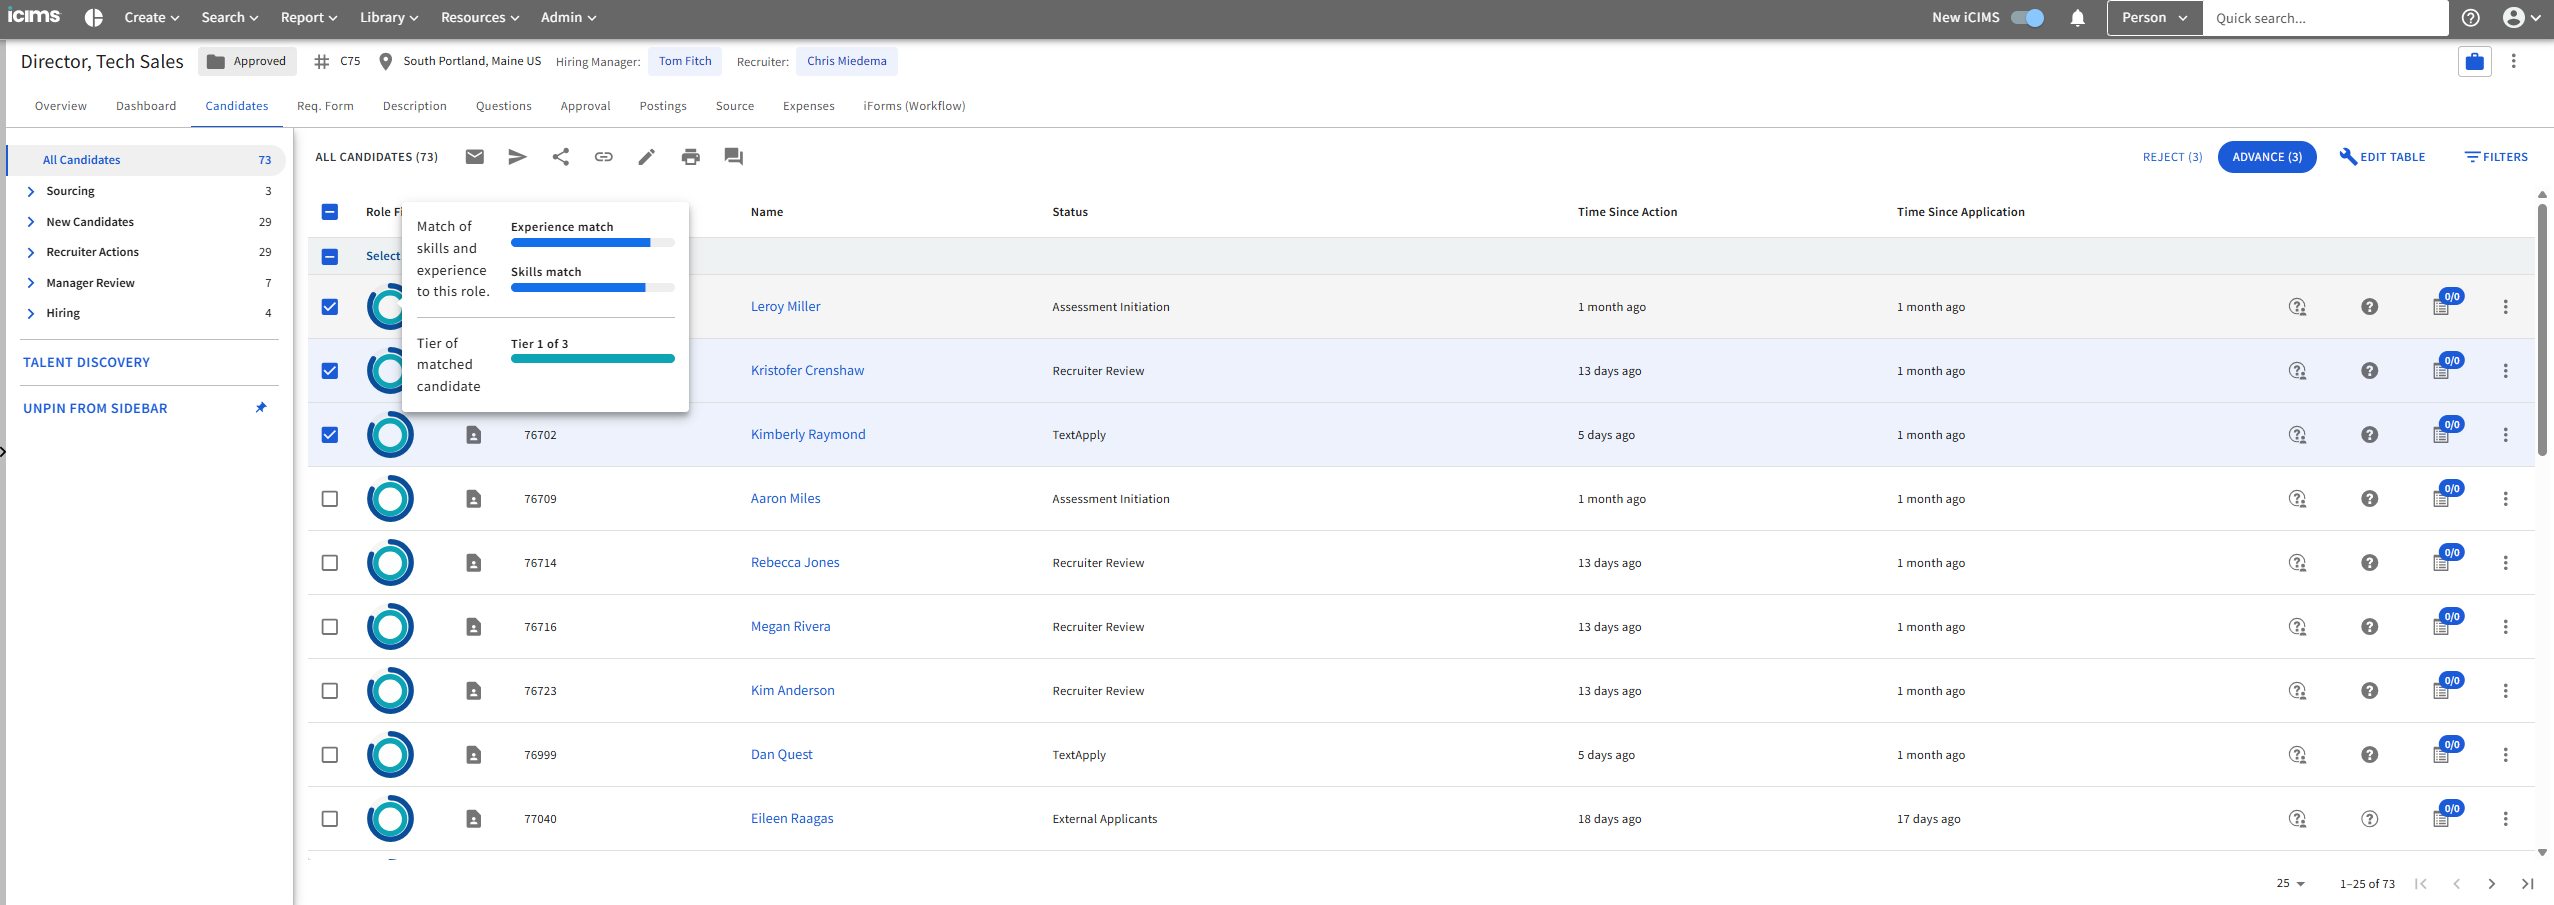Click the Experience match progress bar

tap(592, 243)
